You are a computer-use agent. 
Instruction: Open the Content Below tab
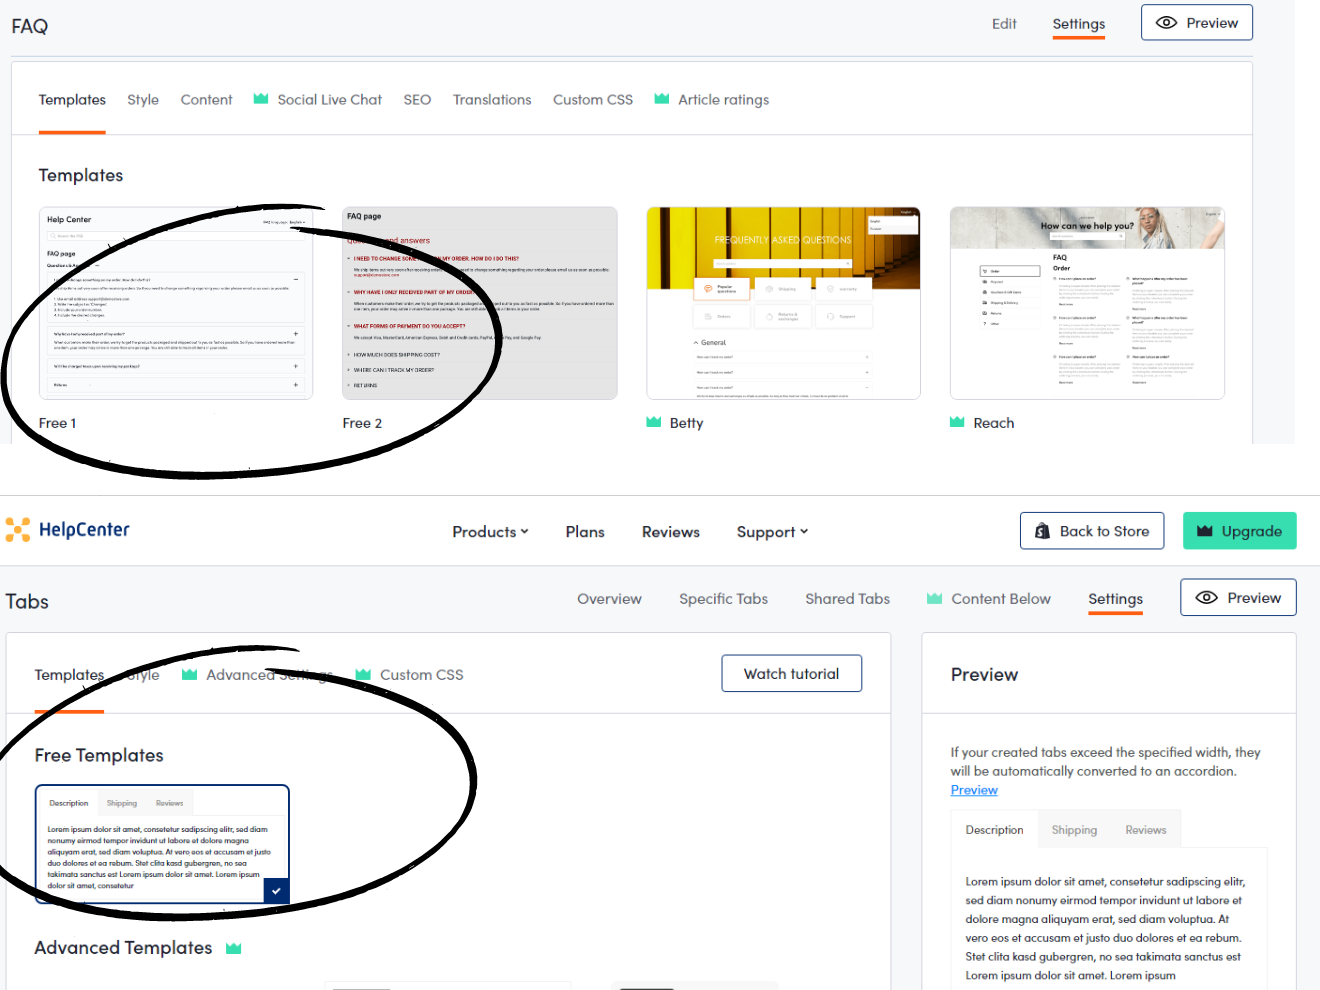[1001, 599]
